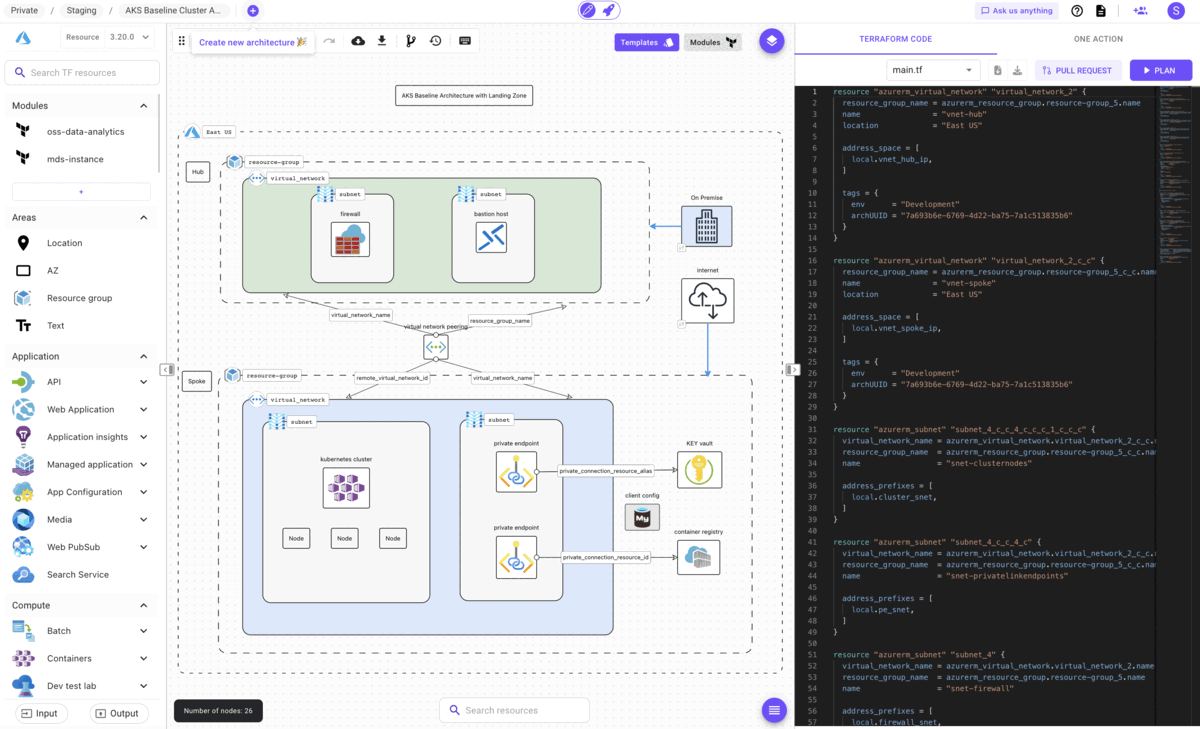Run the PLAN button
The height and width of the screenshot is (729, 1200).
pos(1161,70)
